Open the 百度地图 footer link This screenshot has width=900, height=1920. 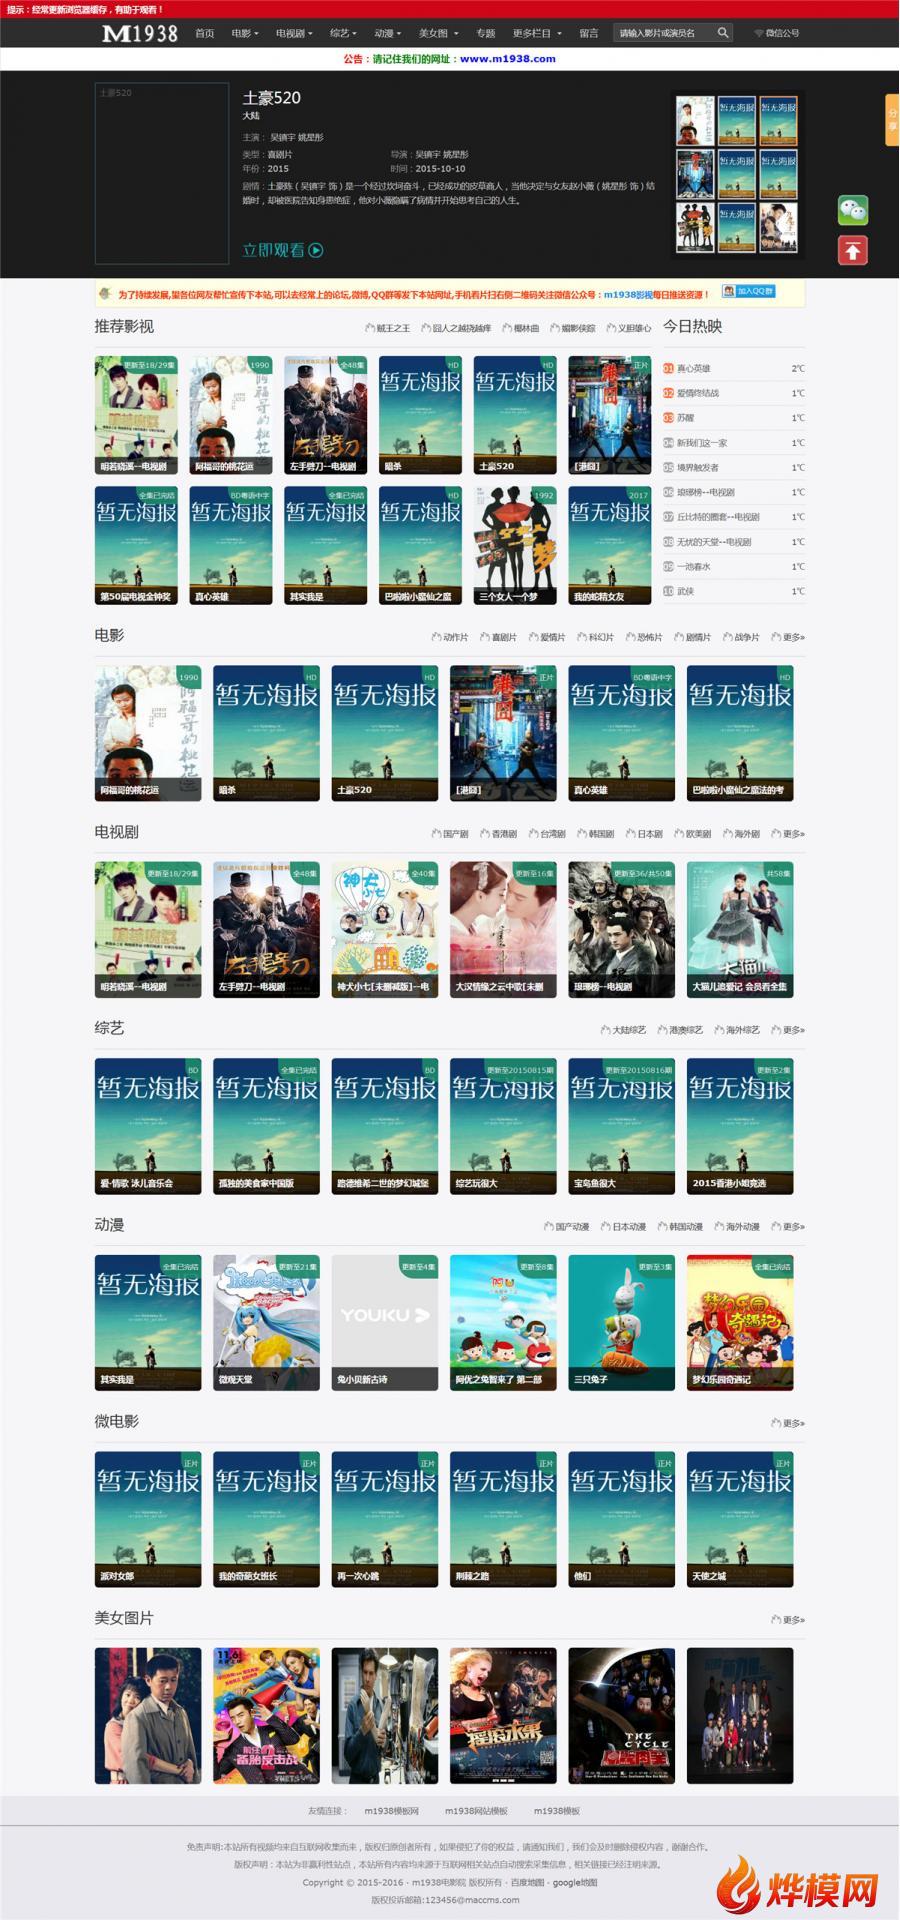[x=528, y=1882]
